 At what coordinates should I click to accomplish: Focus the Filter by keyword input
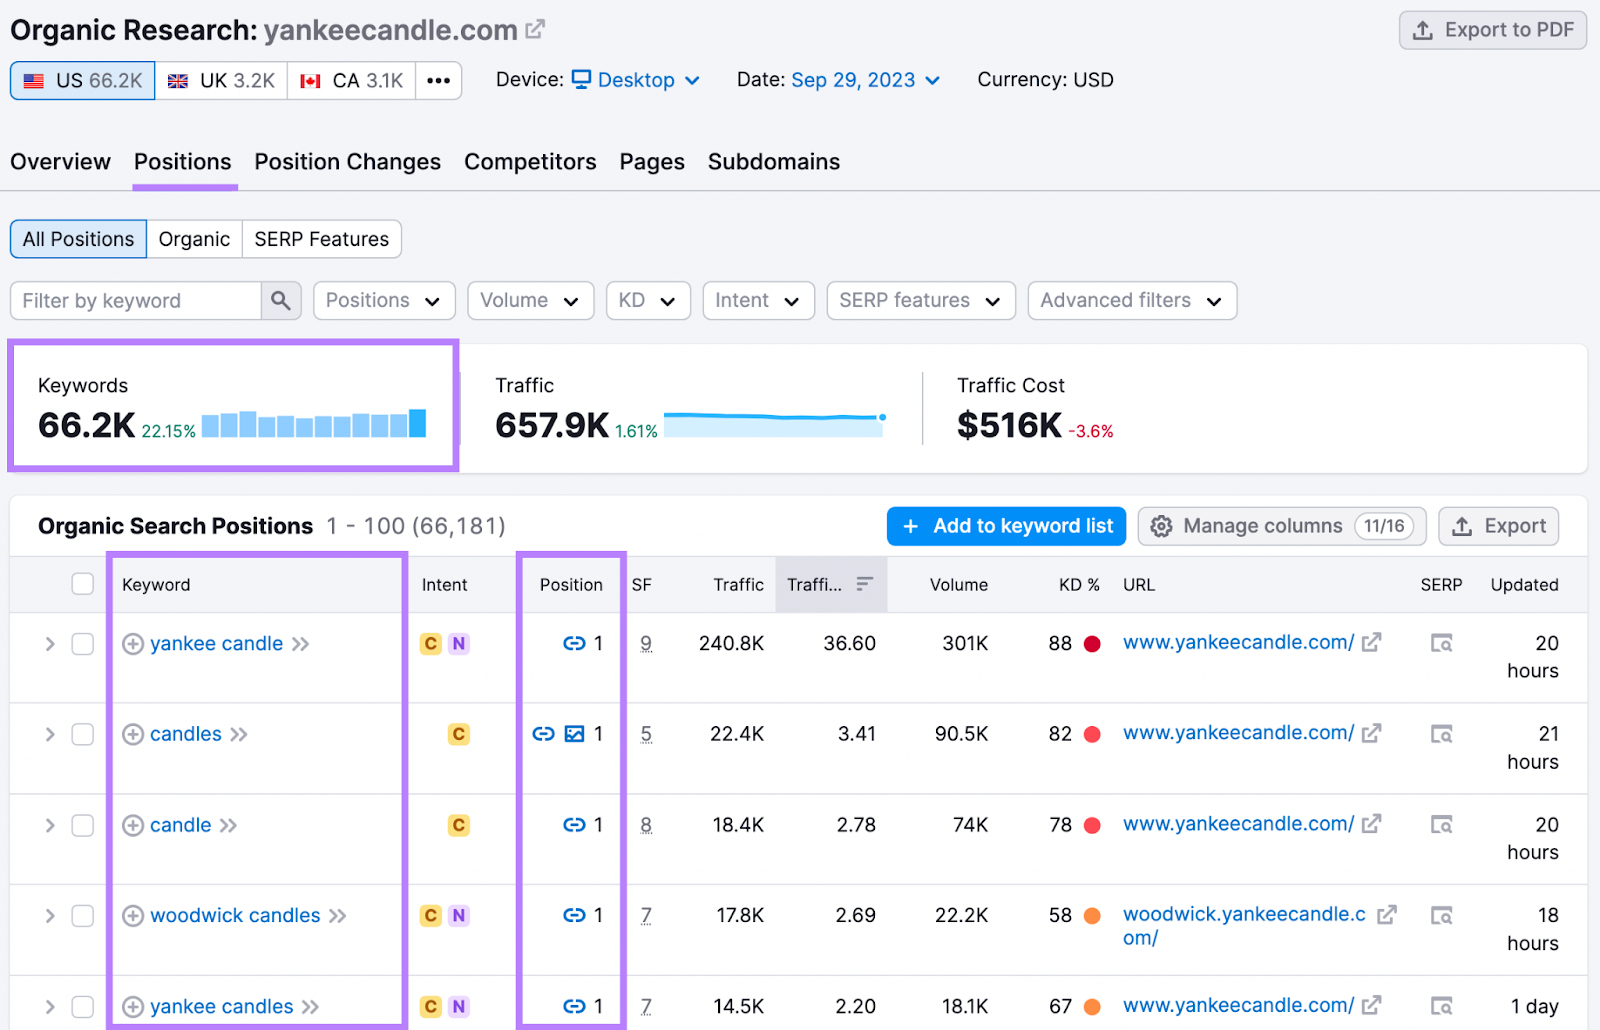[x=136, y=301]
